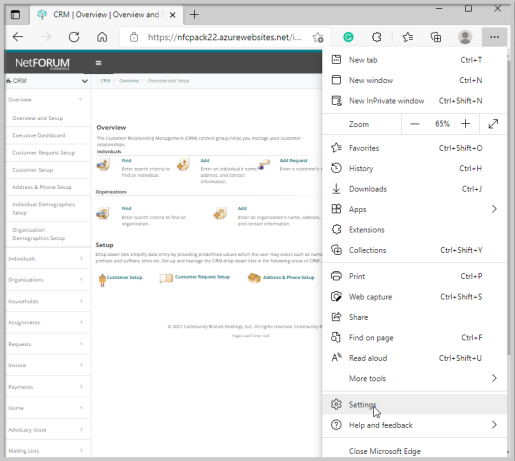This screenshot has height=461, width=515.
Task: Open Extensions menu entry
Action: (414, 230)
